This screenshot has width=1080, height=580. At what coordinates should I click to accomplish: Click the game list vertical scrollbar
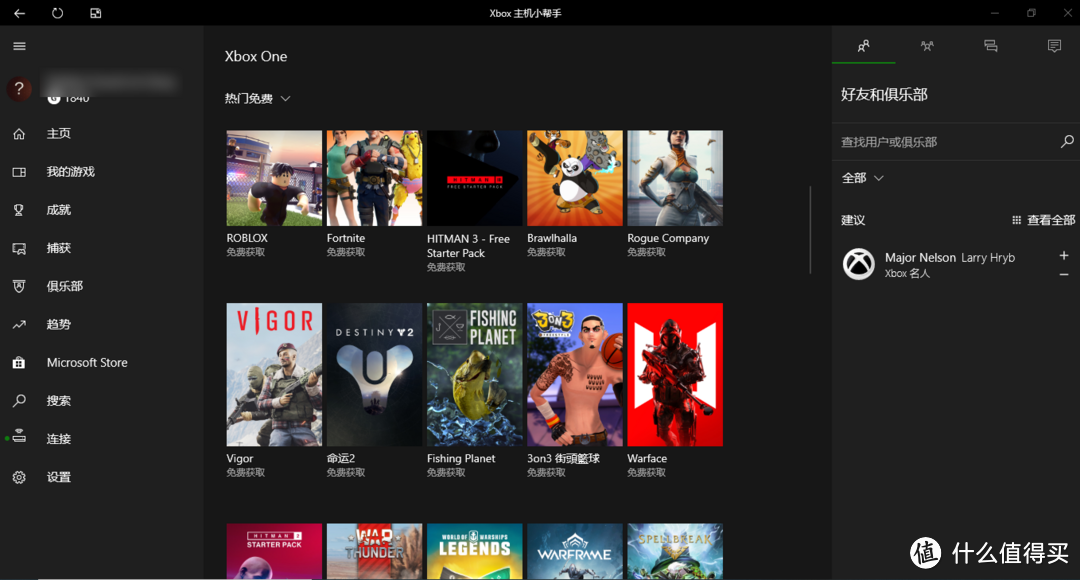tap(811, 229)
